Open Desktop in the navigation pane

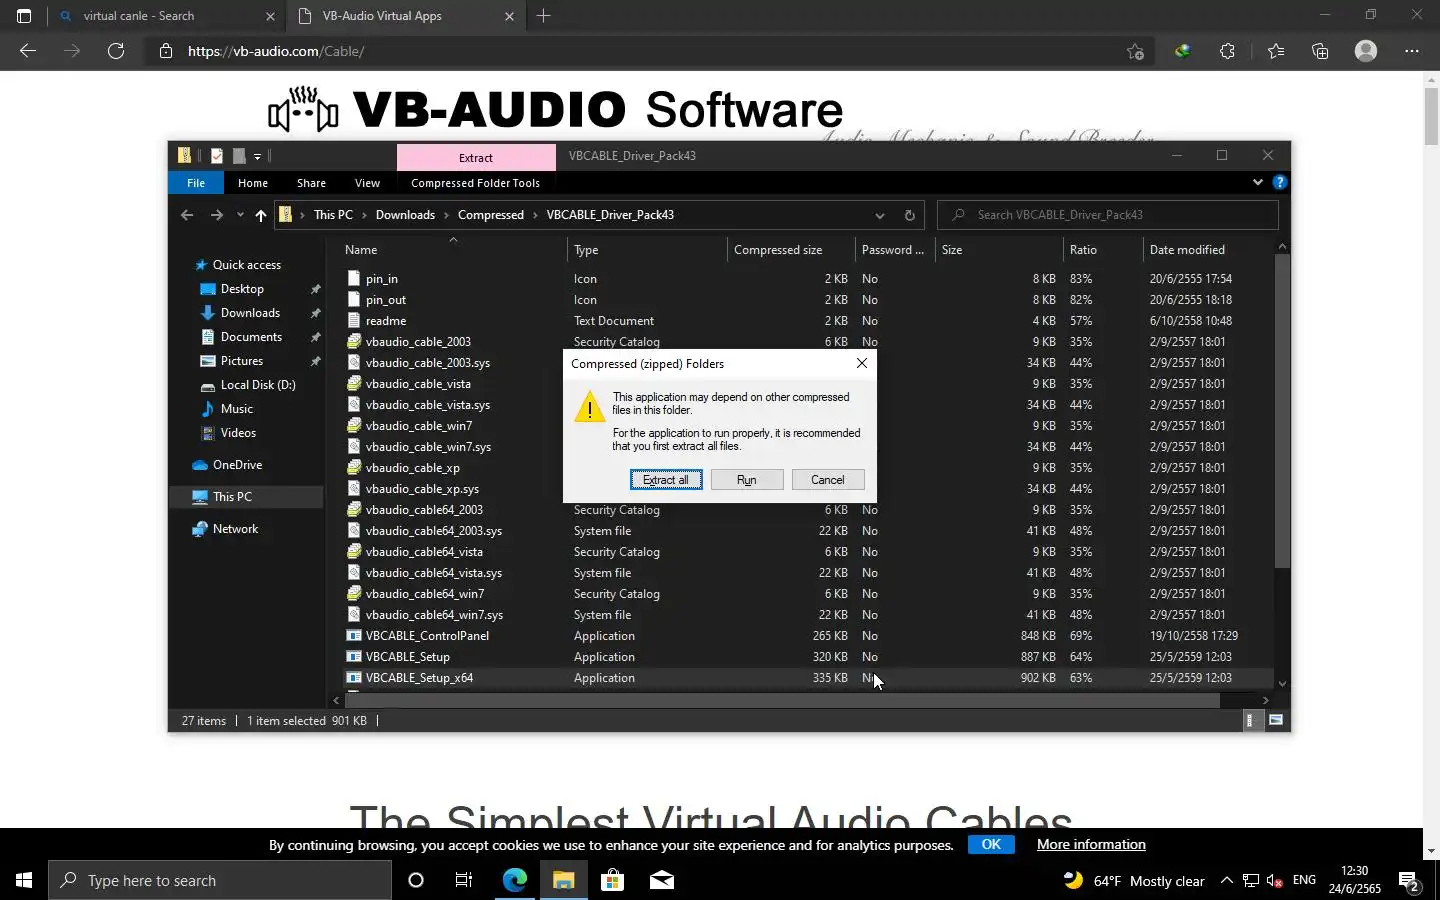click(242, 289)
